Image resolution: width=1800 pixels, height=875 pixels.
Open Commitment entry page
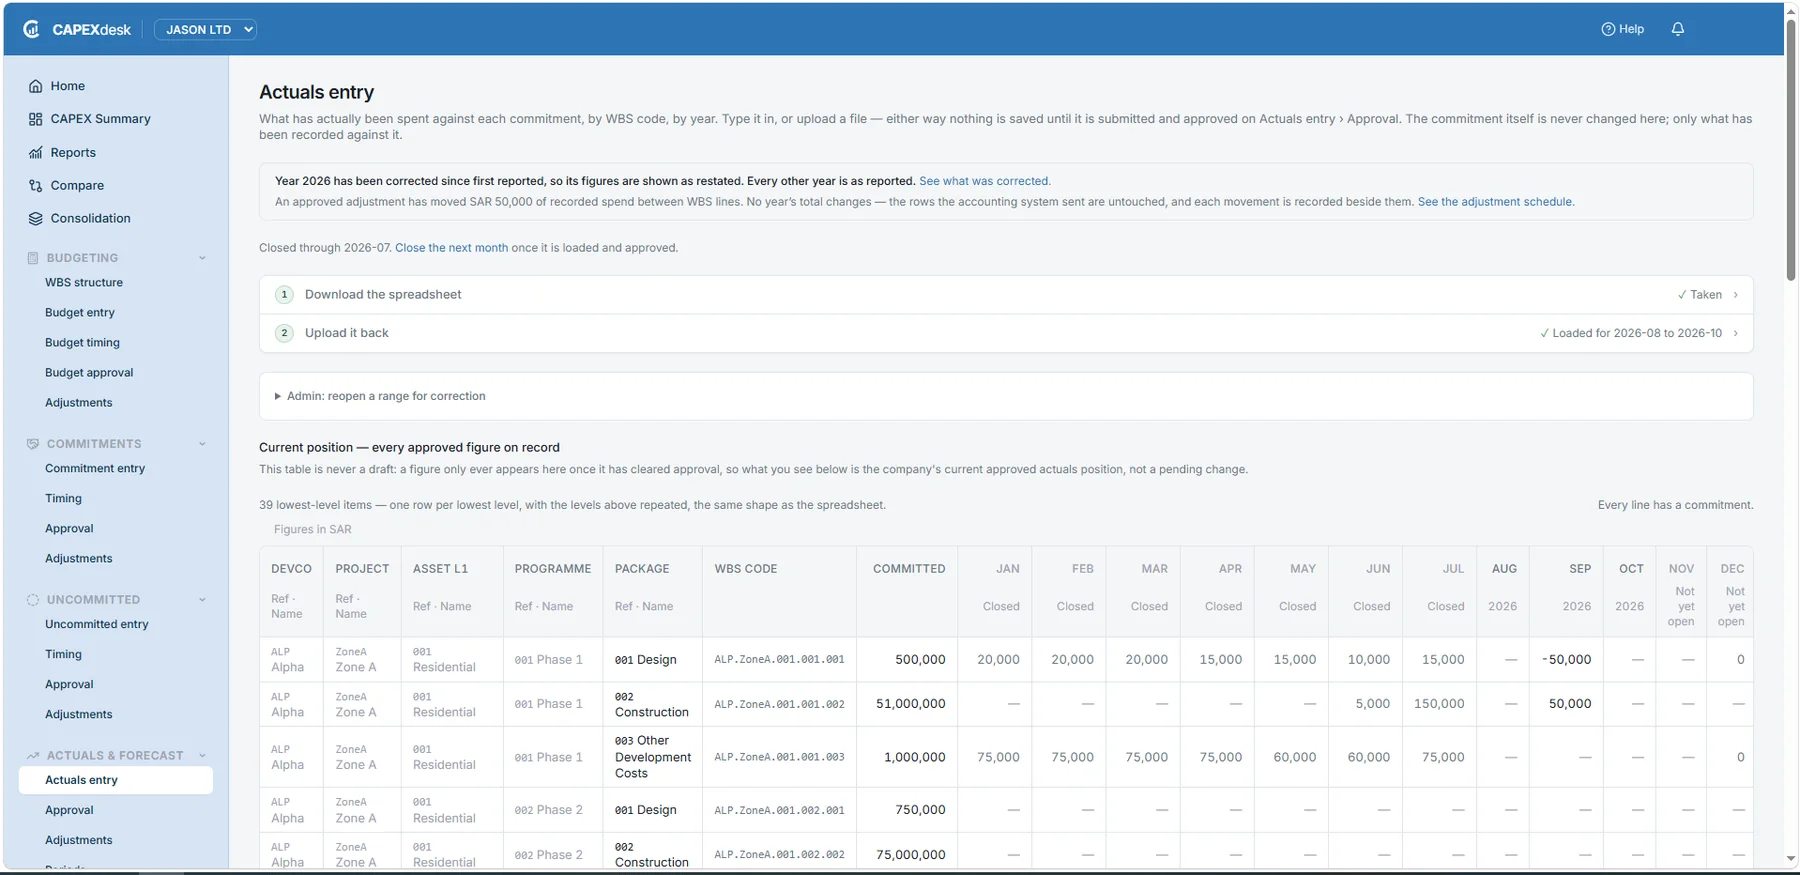95,469
